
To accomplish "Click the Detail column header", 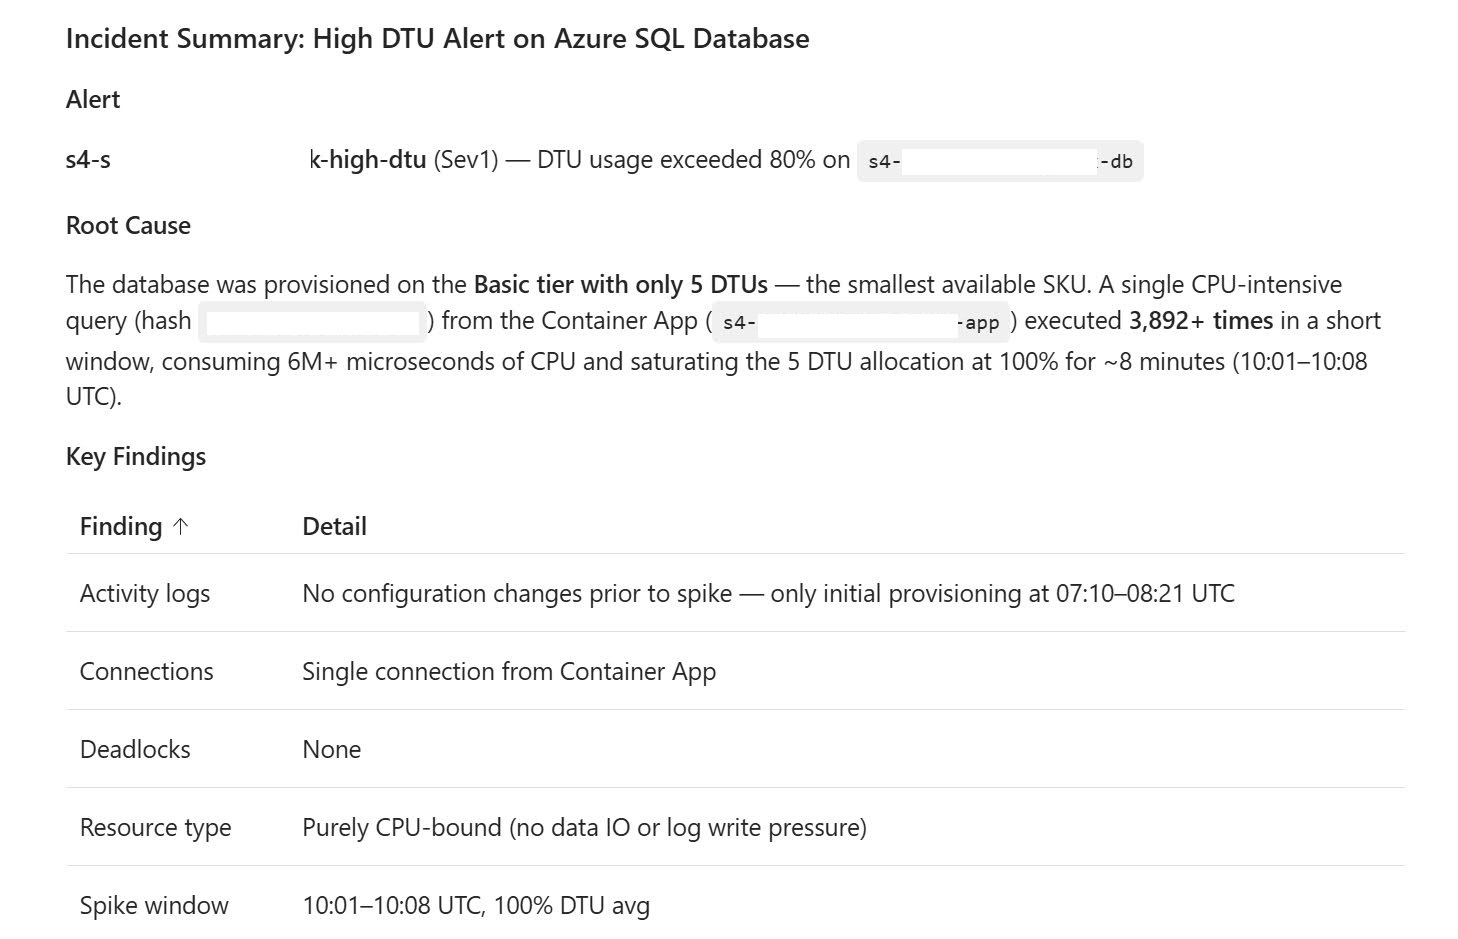I will (x=334, y=526).
